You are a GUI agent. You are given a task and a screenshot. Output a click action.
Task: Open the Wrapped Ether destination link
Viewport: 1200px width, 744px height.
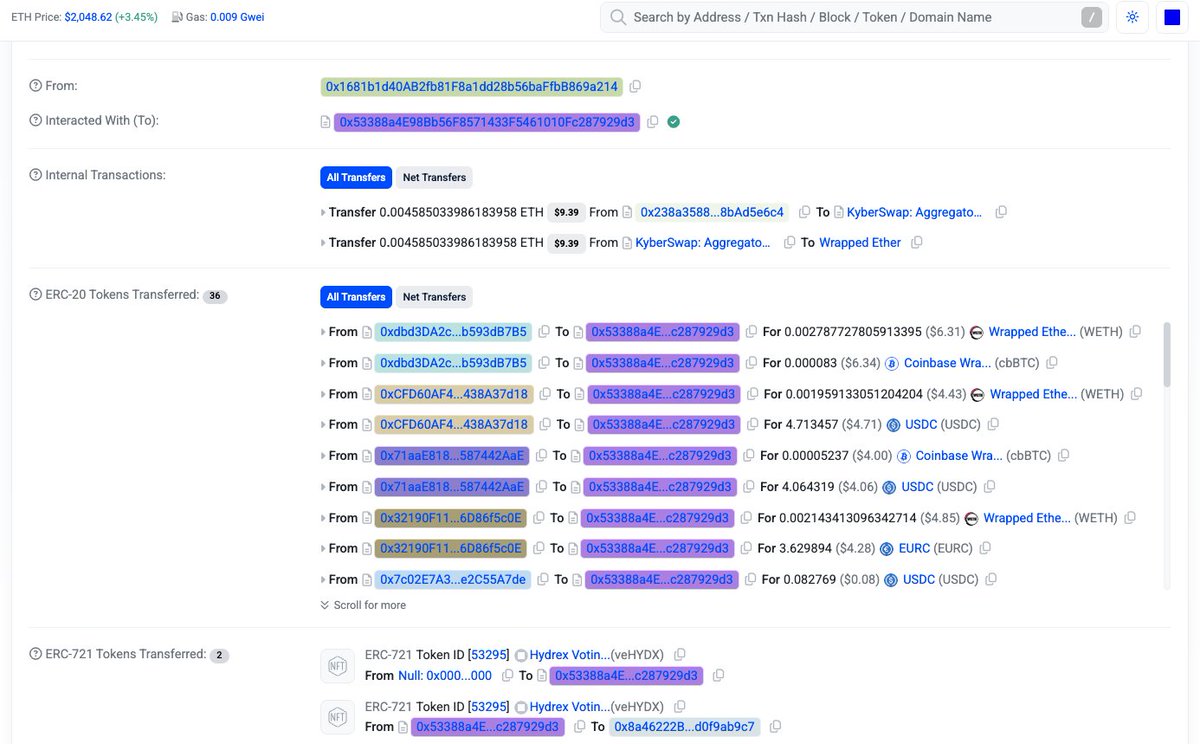click(x=860, y=242)
